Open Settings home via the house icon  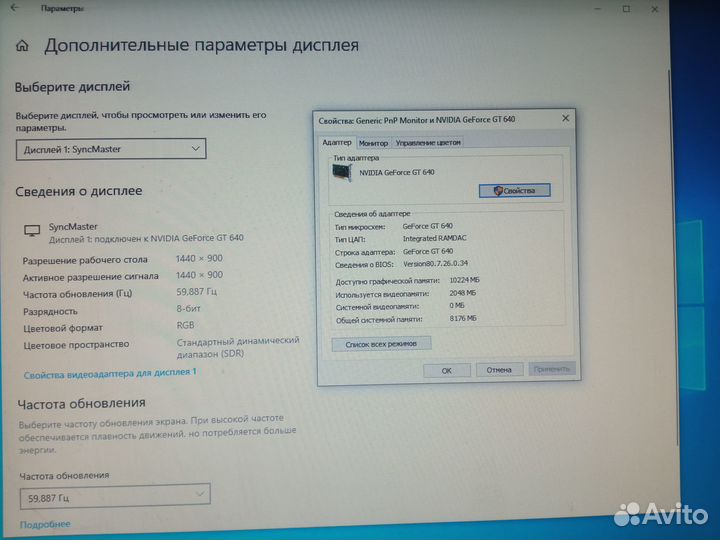[22, 45]
